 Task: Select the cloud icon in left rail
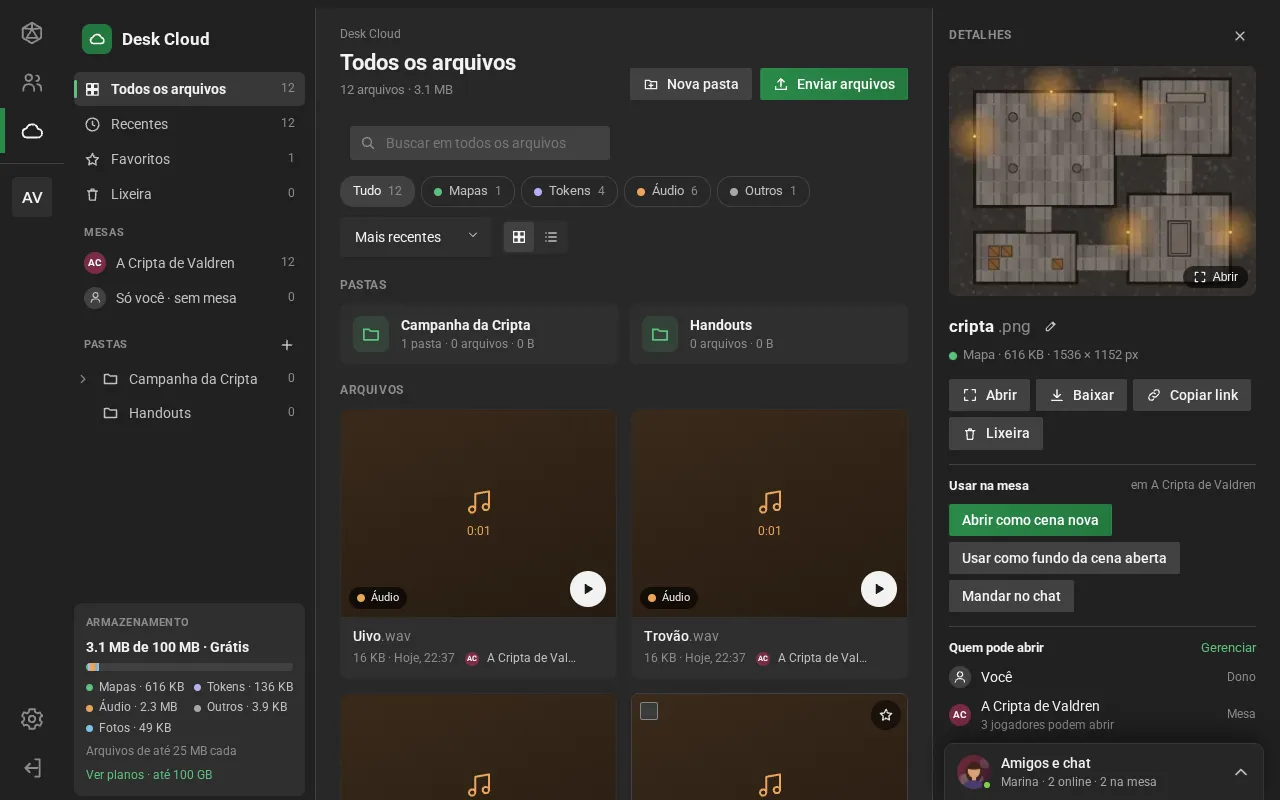coord(32,131)
